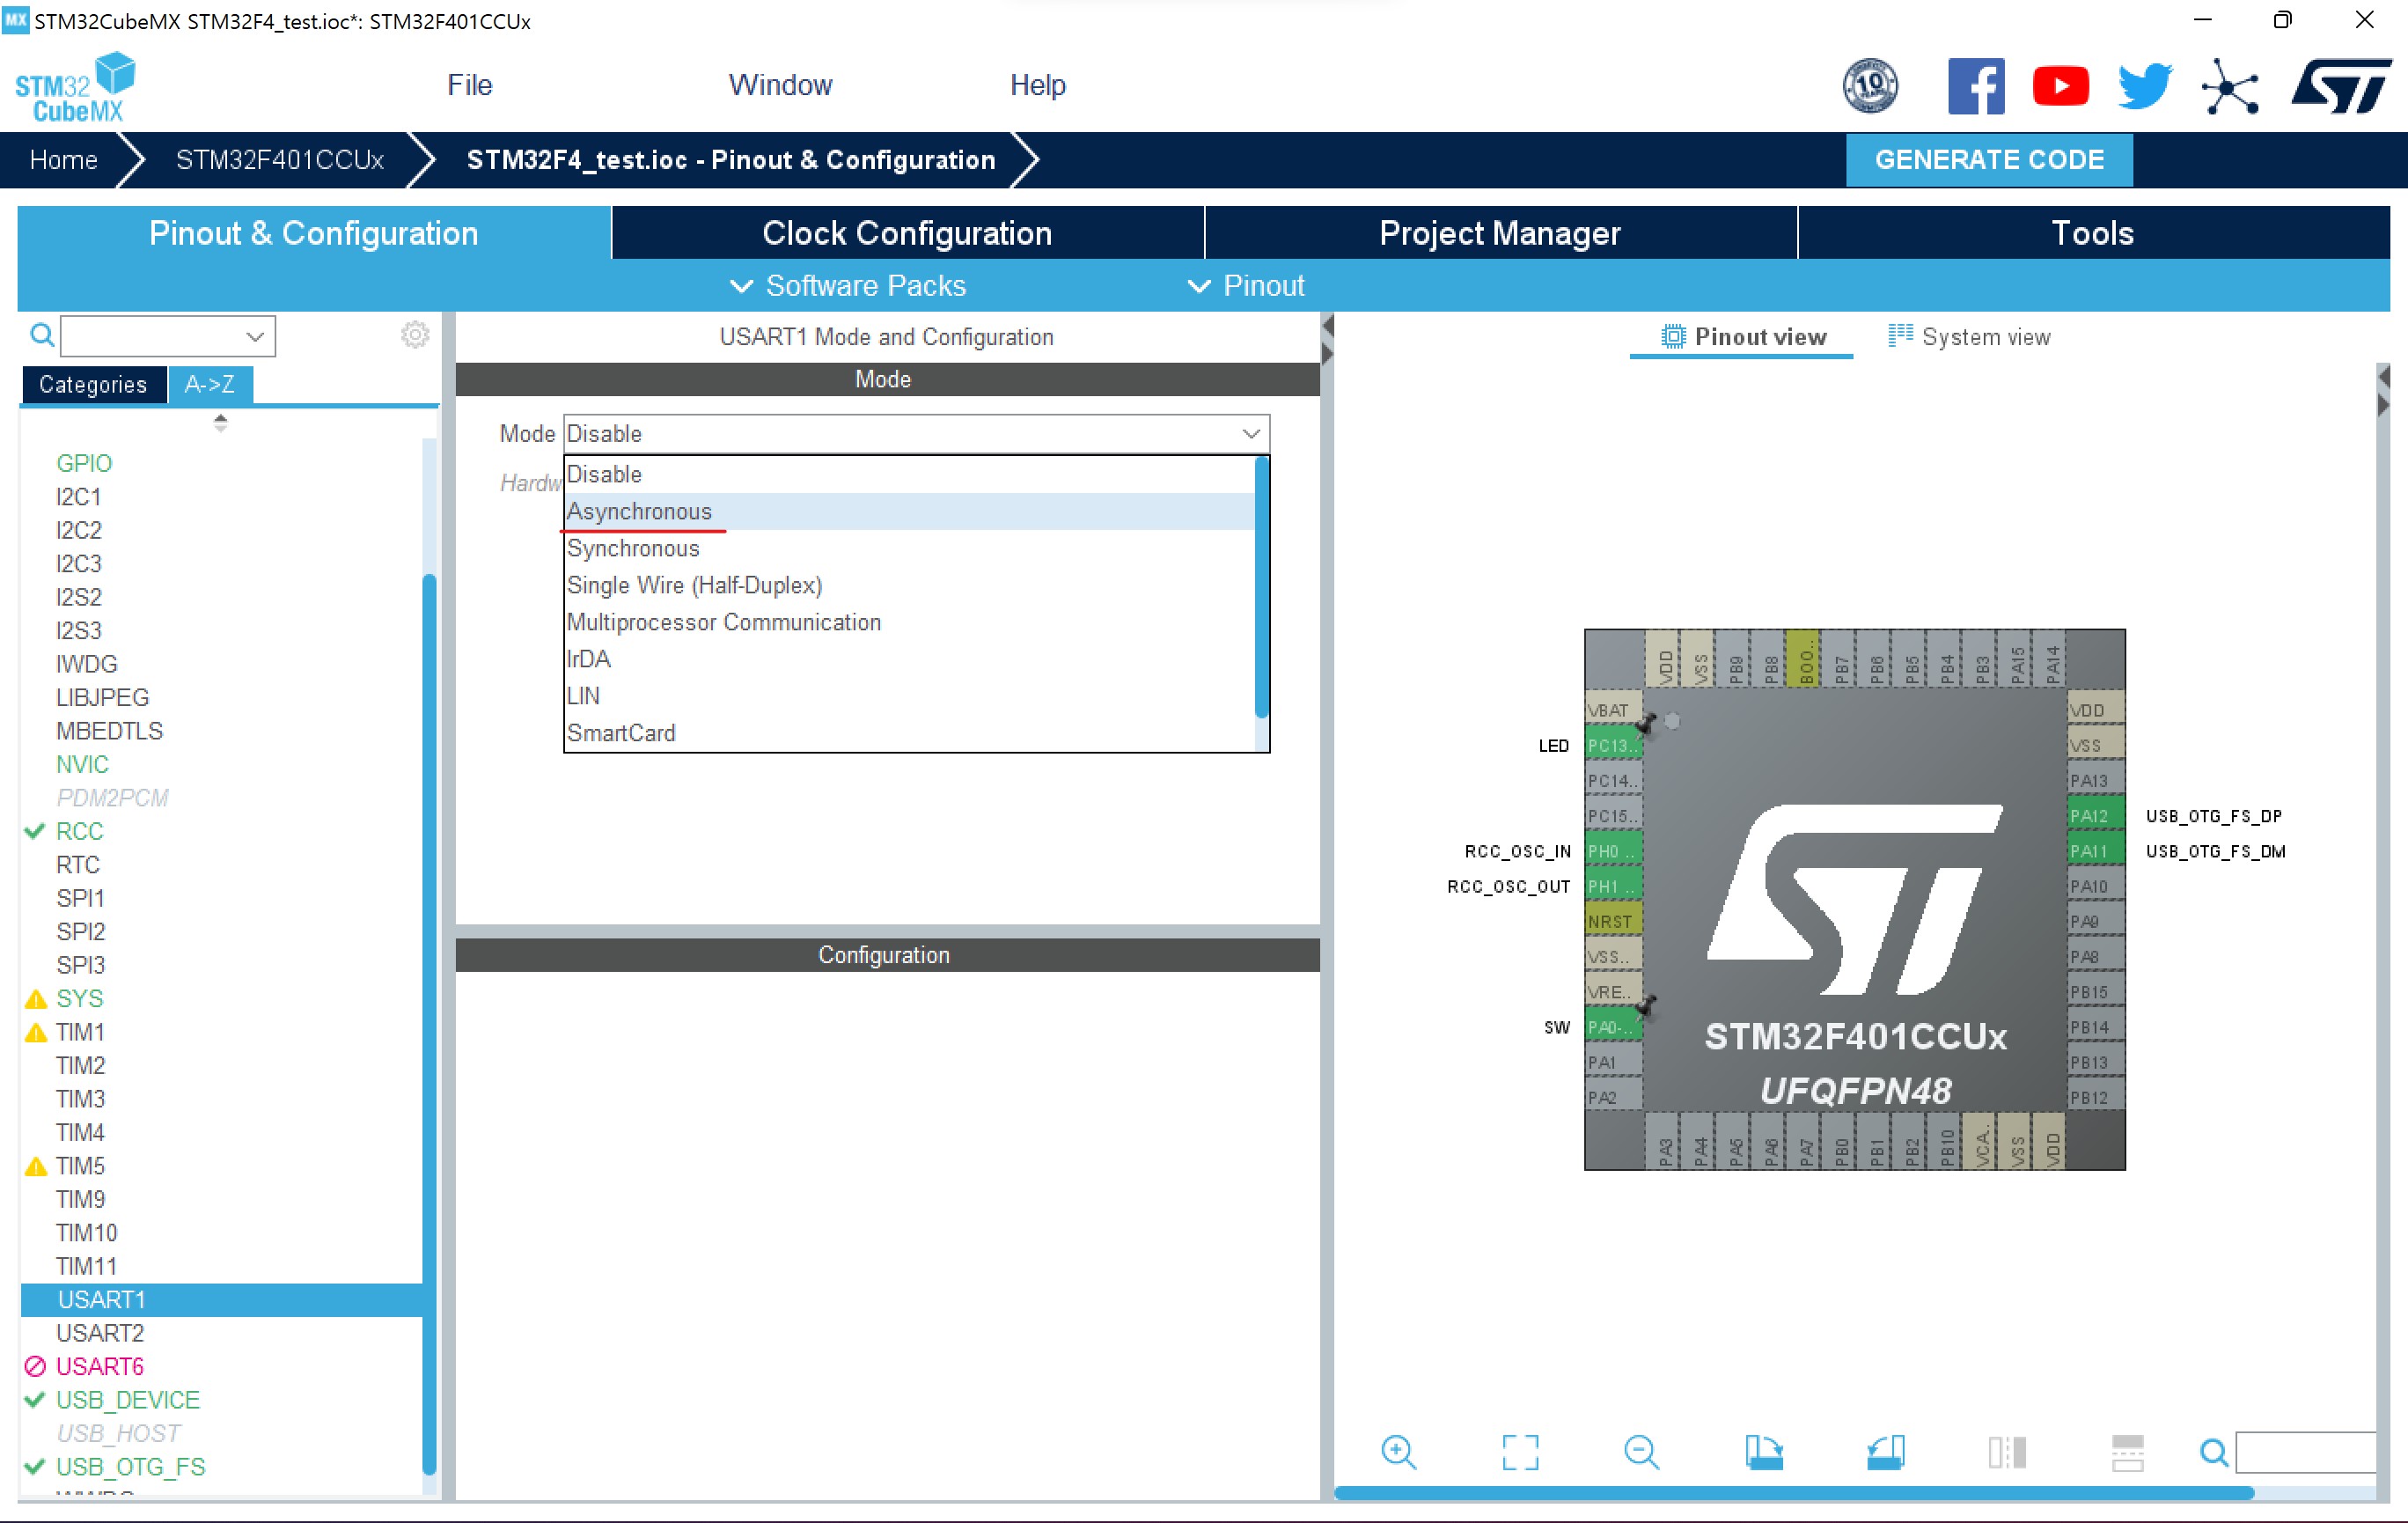Screen dimensions: 2408x1523
Task: Open the YouTube link icon
Action: [x=2060, y=86]
